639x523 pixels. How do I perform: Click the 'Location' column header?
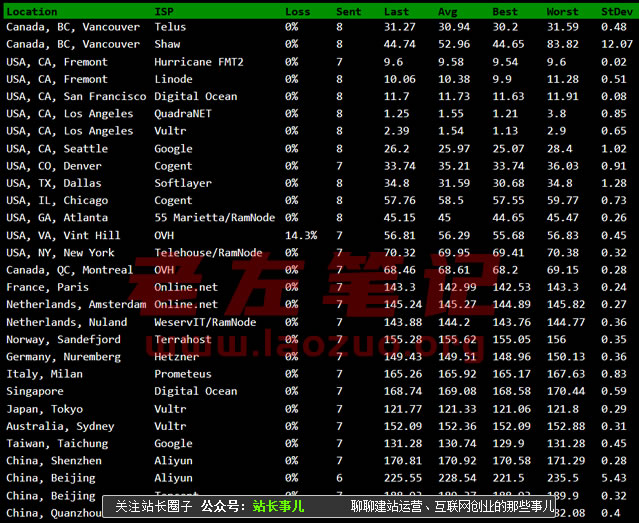tap(32, 12)
